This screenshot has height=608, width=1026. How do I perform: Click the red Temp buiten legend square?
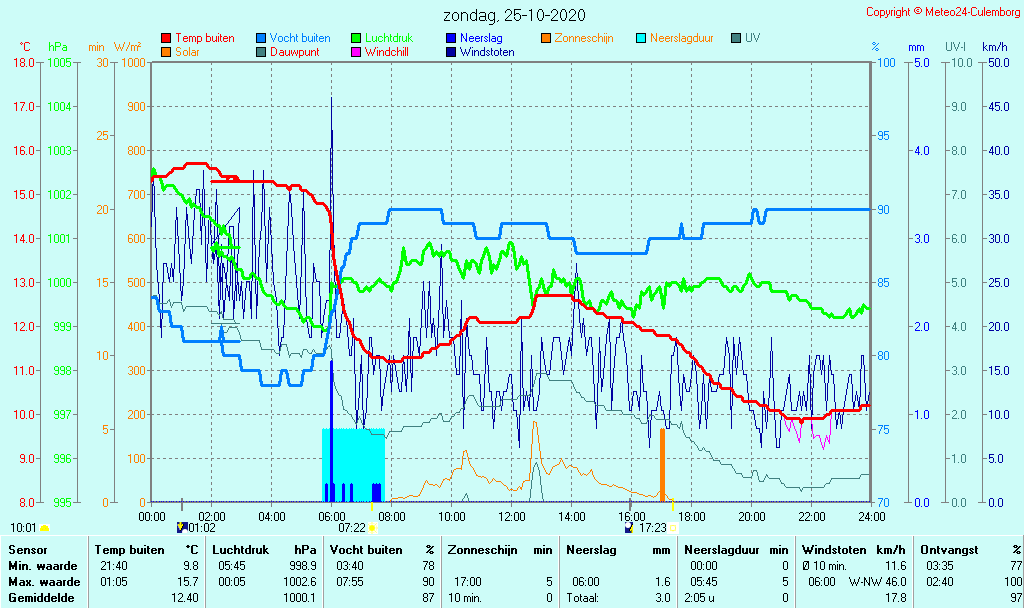(x=166, y=38)
